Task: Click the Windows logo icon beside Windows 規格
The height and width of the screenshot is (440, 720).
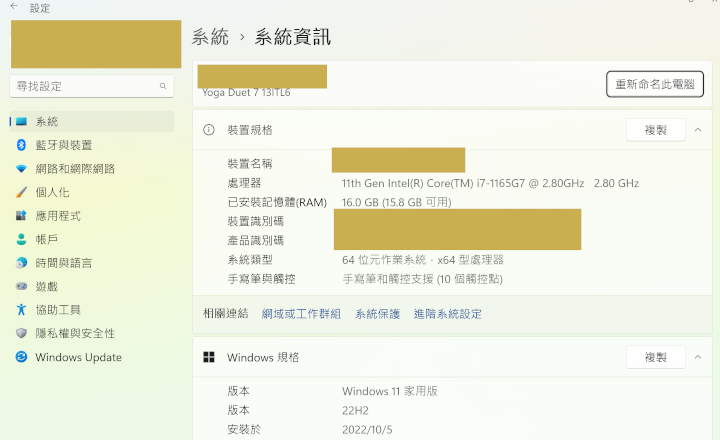Action: [x=209, y=357]
